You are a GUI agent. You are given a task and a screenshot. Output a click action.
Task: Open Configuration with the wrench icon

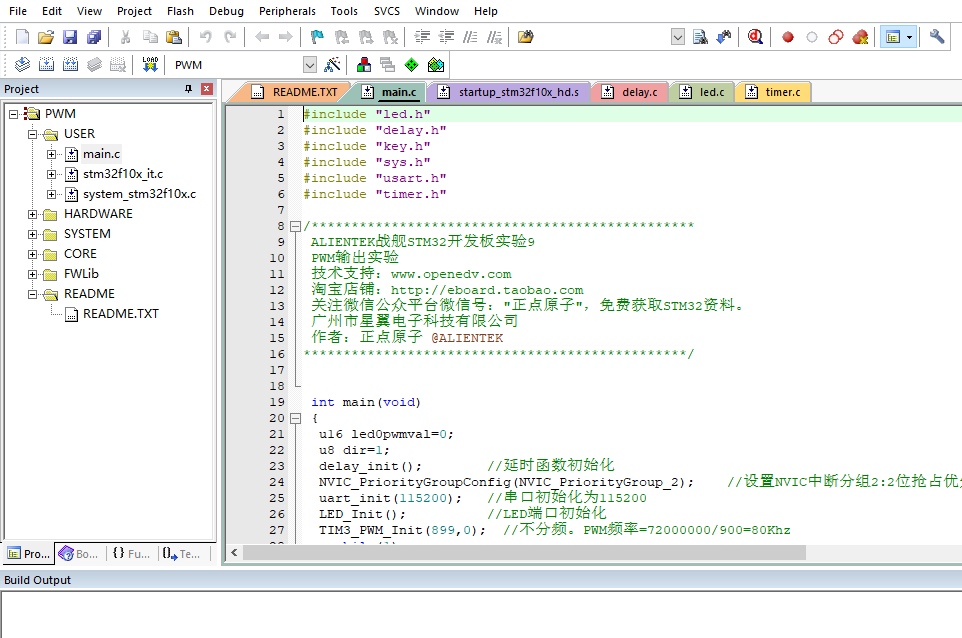click(x=936, y=37)
